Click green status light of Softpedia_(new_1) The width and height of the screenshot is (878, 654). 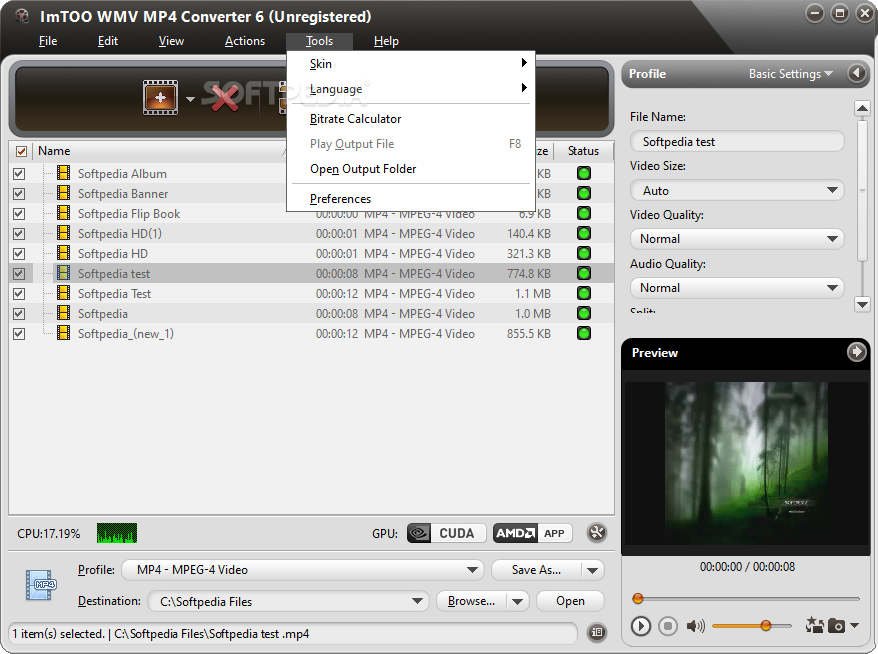584,333
